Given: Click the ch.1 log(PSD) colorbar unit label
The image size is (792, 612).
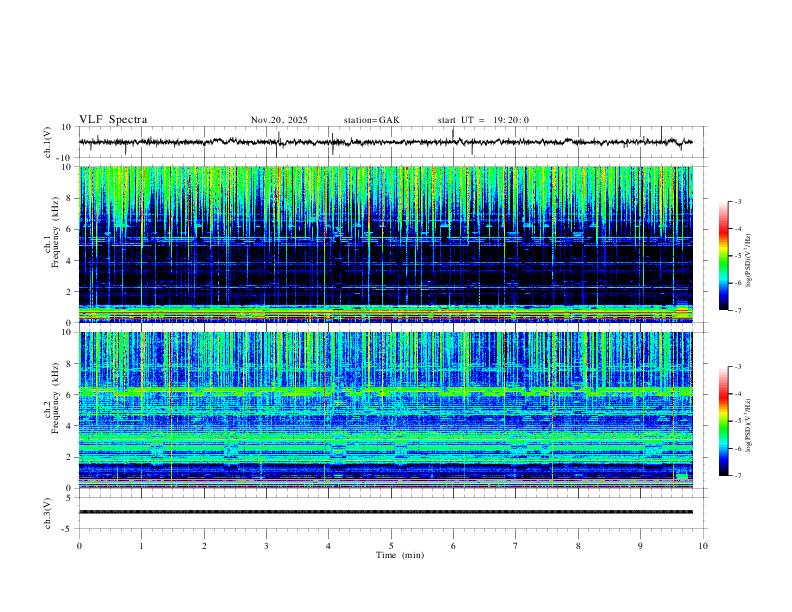Looking at the screenshot, I should pyautogui.click(x=748, y=260).
